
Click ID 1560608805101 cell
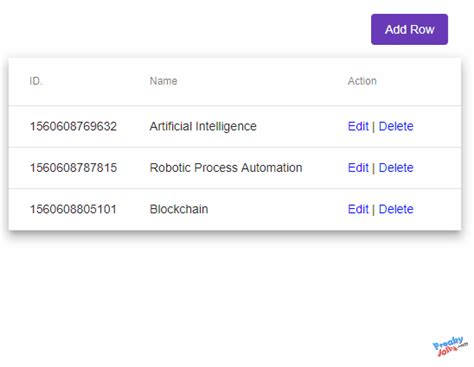73,209
